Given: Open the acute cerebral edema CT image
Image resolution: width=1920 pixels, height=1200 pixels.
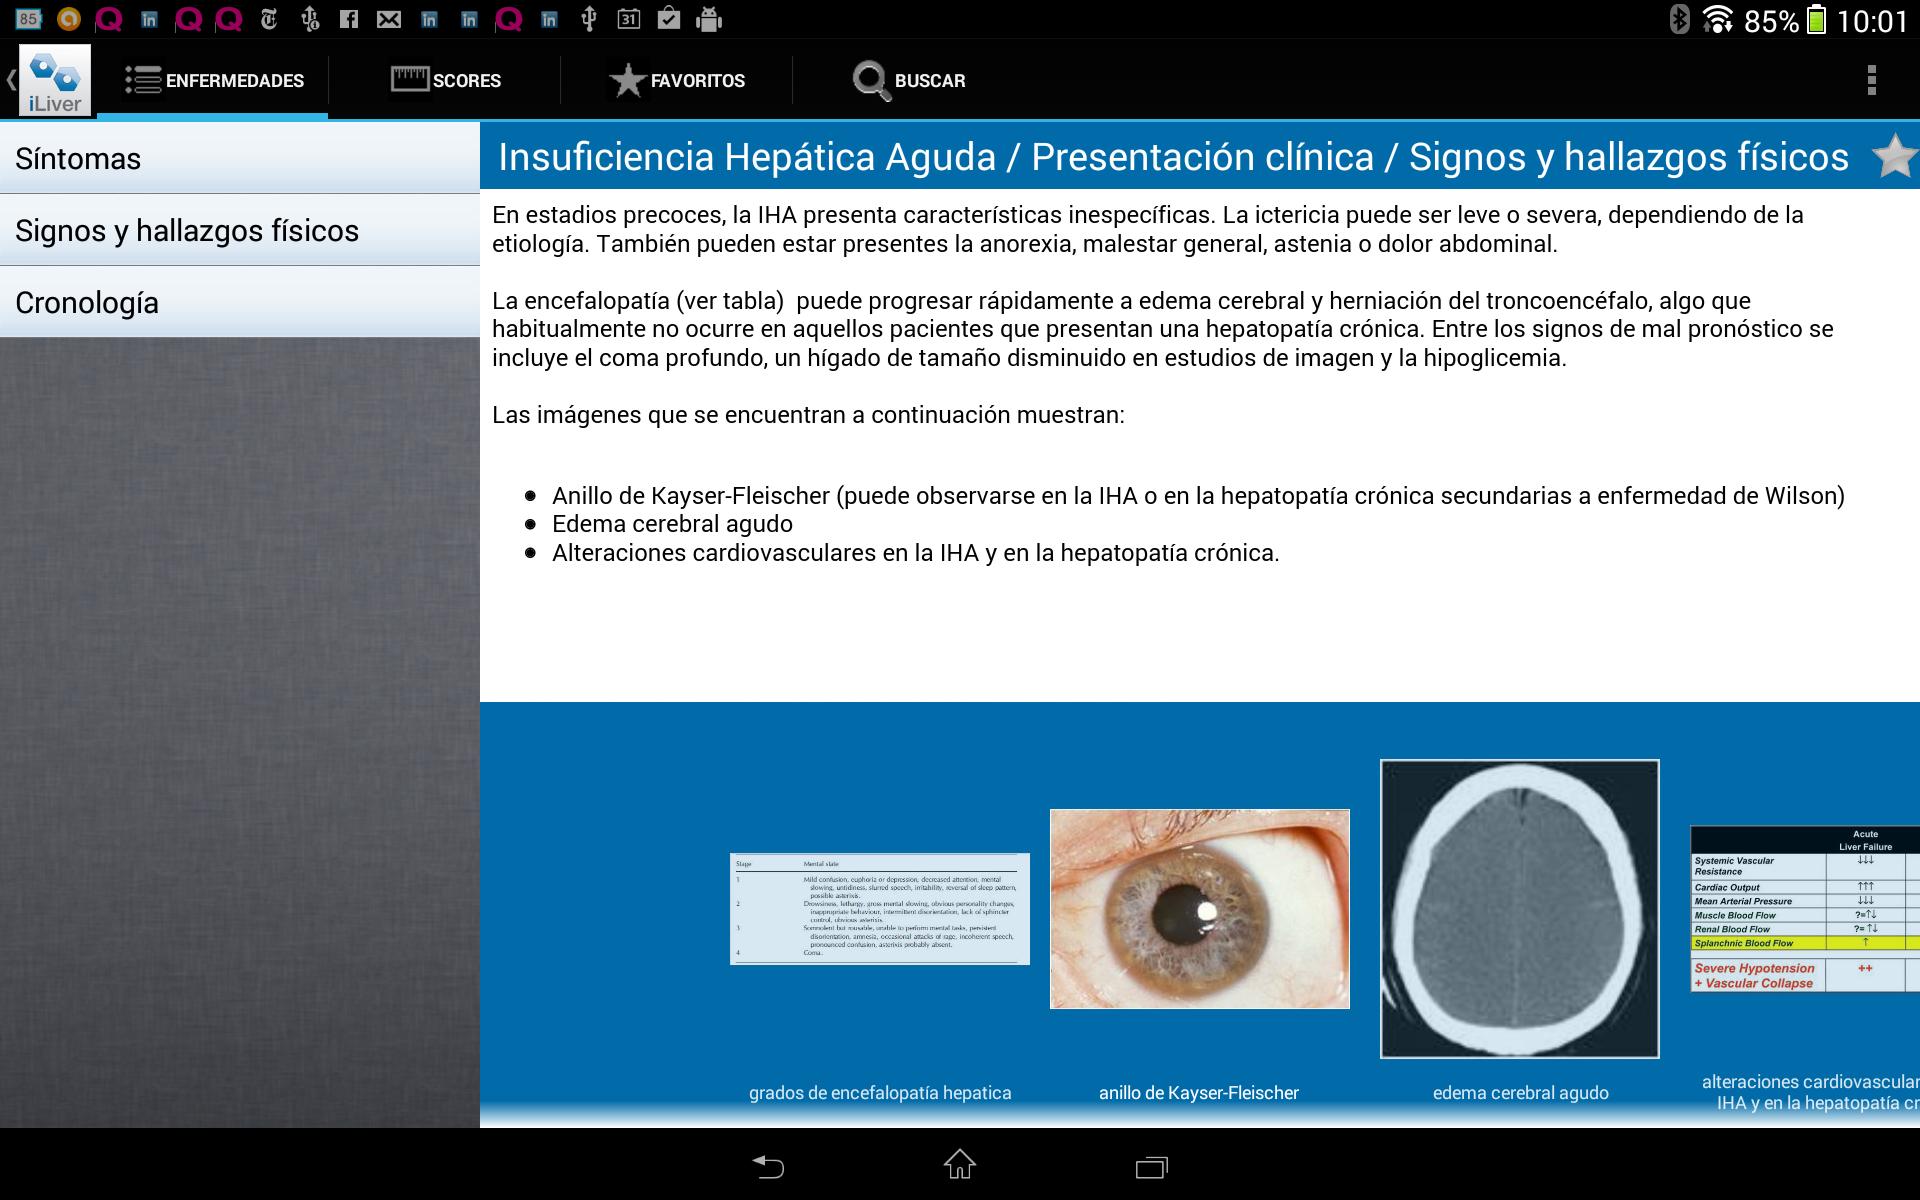Looking at the screenshot, I should [1520, 909].
